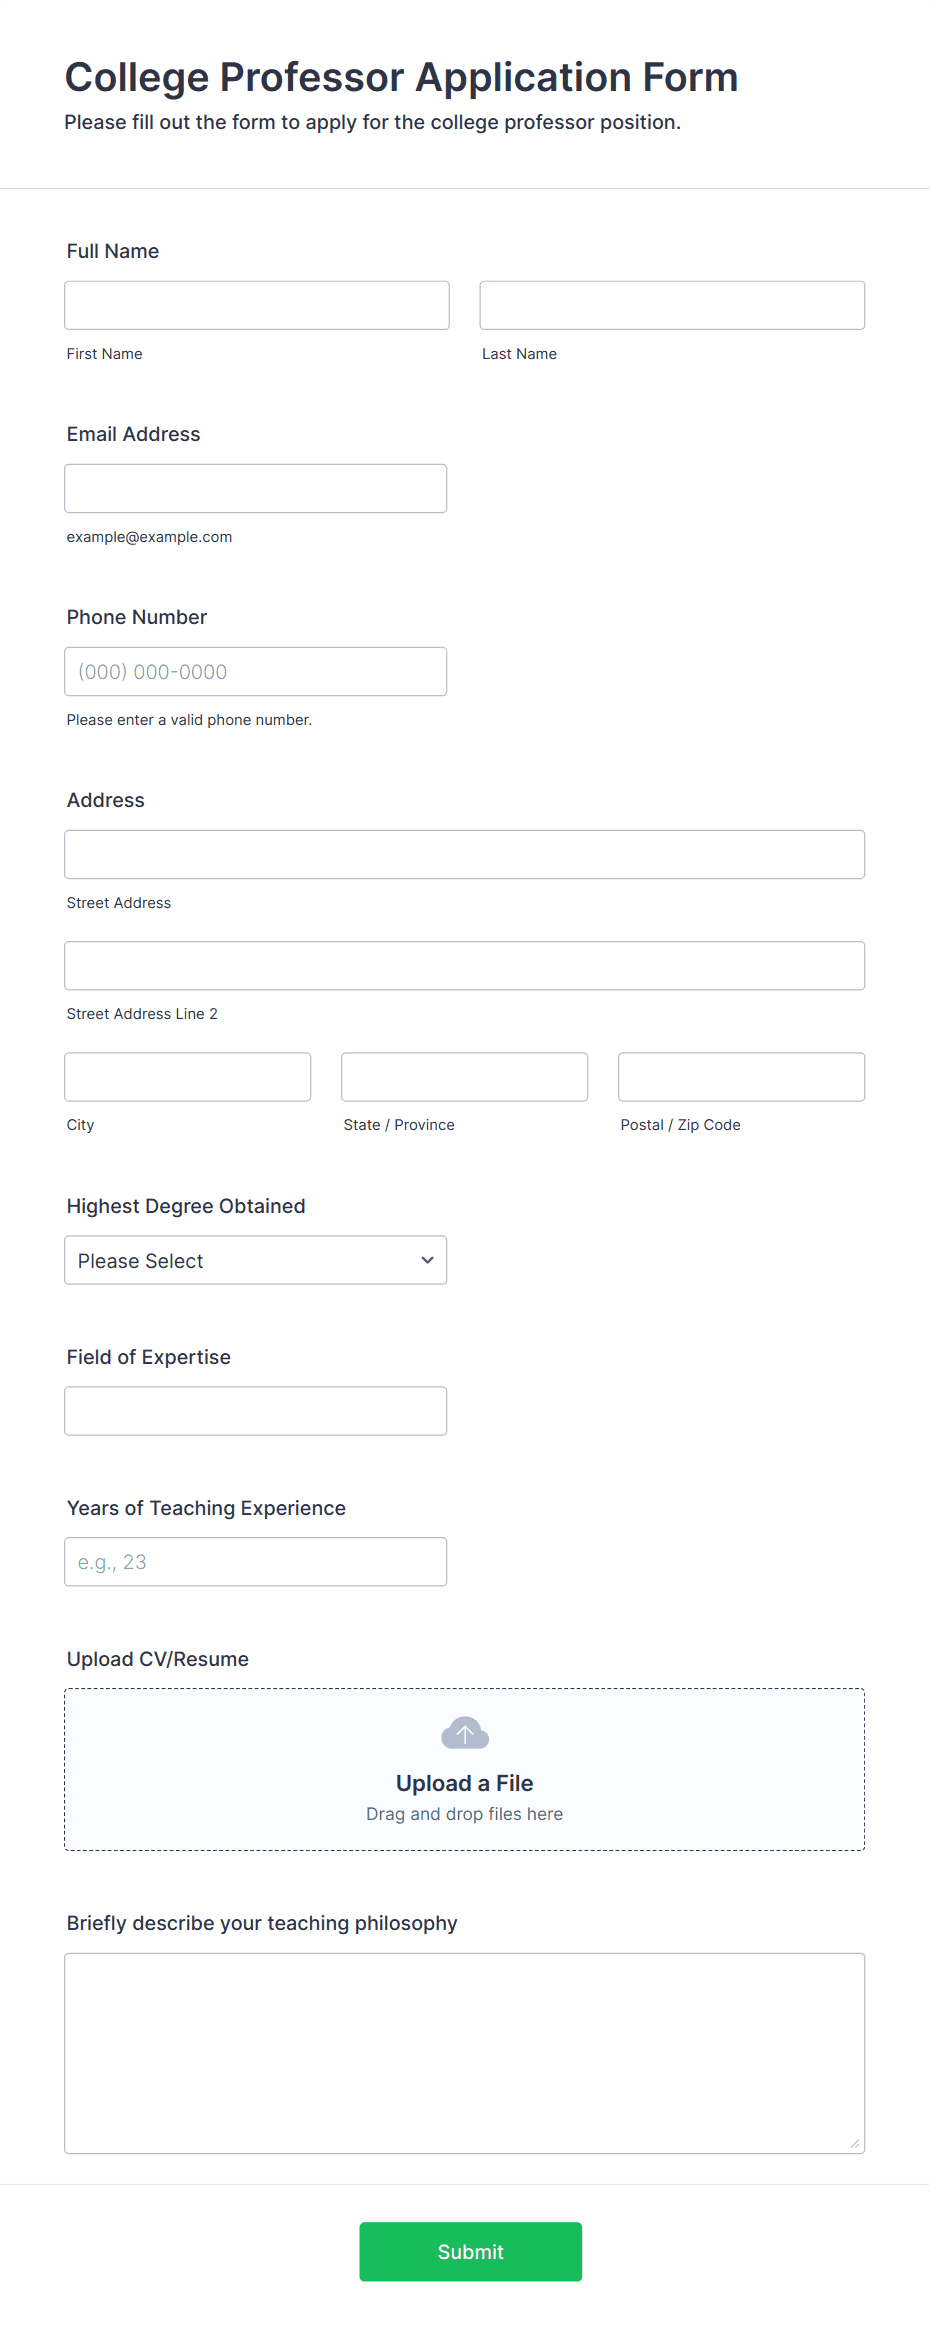Select the Phone Number field

[256, 671]
